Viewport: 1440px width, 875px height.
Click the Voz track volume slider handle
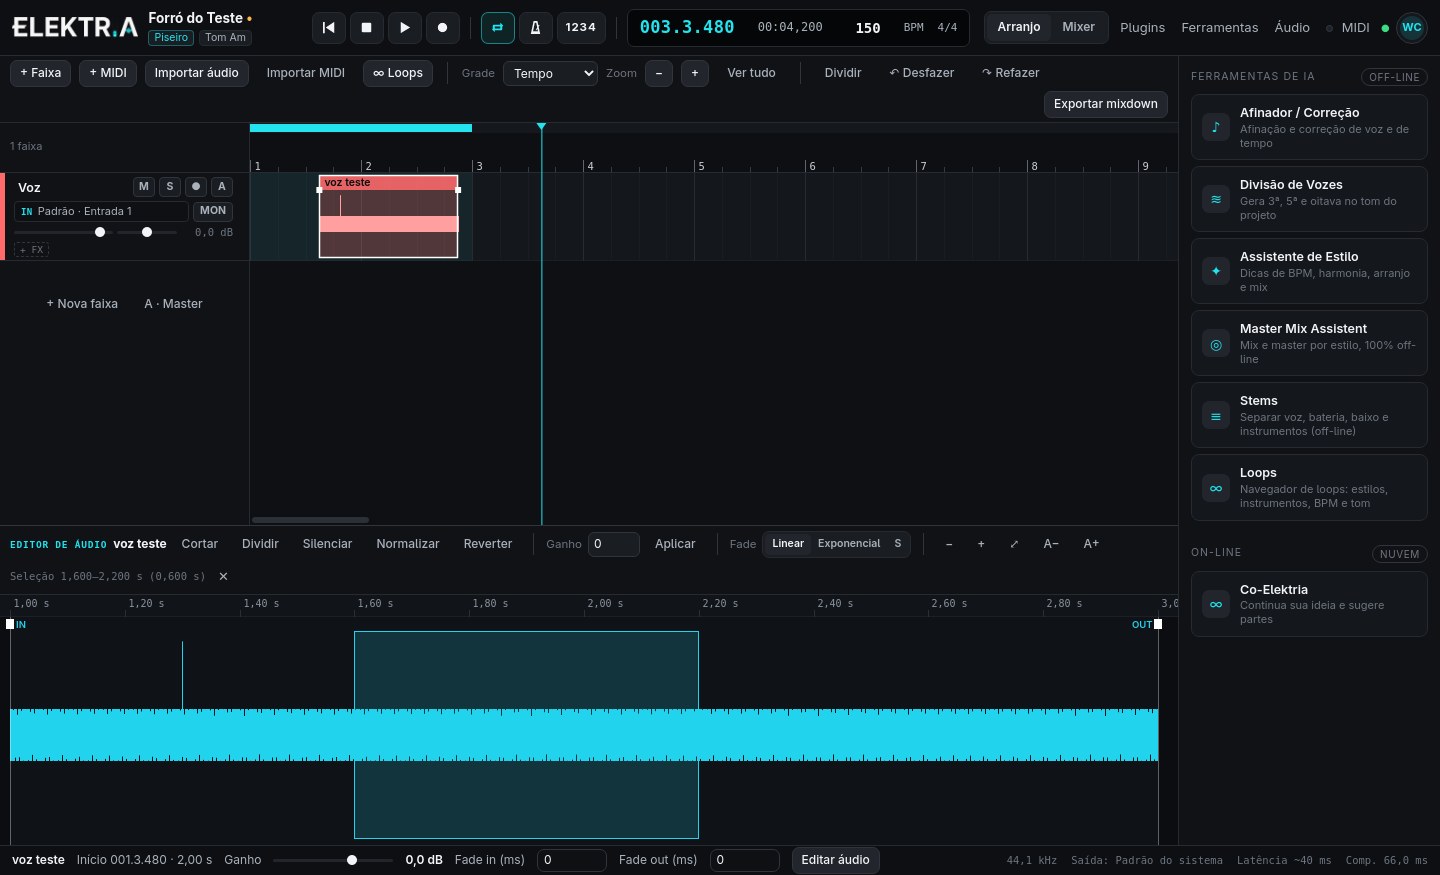click(100, 232)
